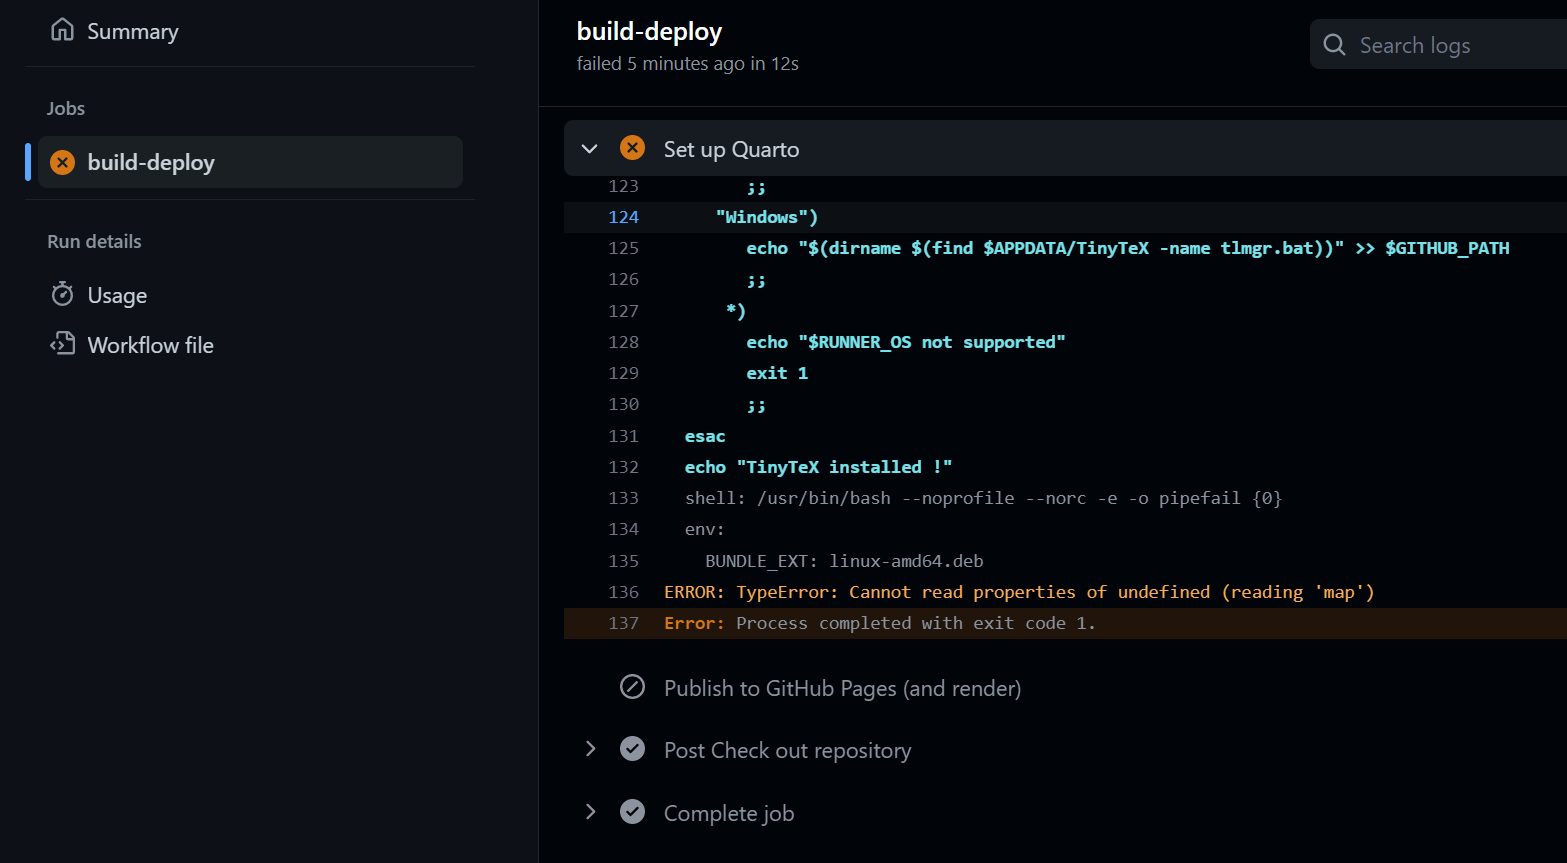Click 'failed 5 minutes ago in 12s' status text
Image resolution: width=1567 pixels, height=863 pixels.
tap(687, 63)
